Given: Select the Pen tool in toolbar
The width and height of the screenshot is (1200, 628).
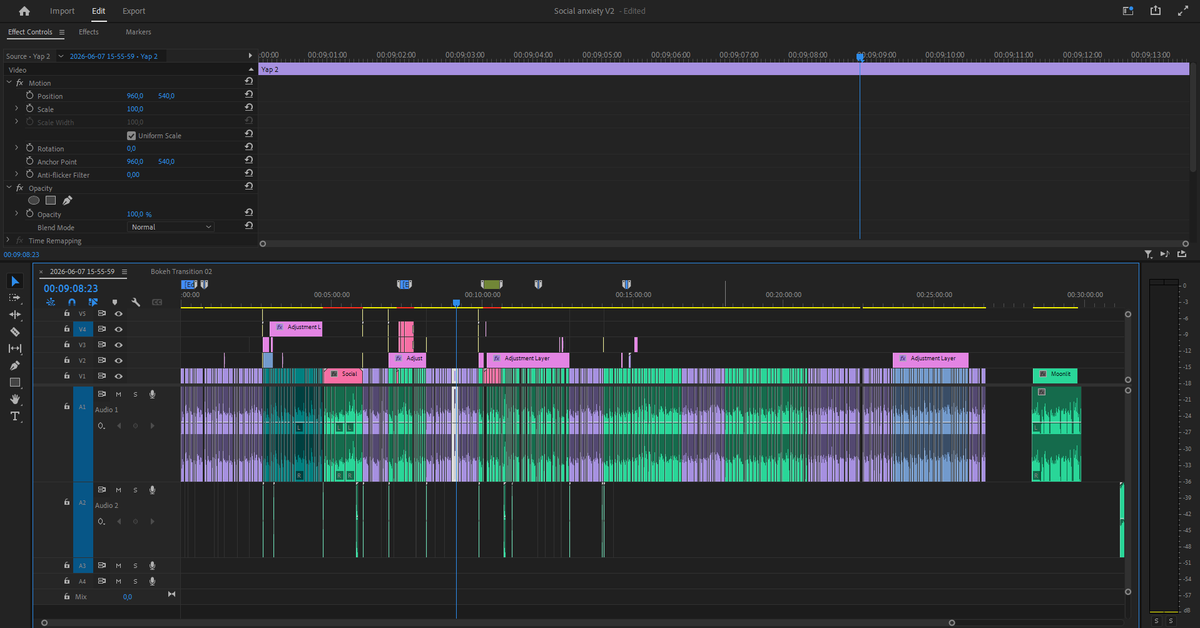Looking at the screenshot, I should [15, 365].
